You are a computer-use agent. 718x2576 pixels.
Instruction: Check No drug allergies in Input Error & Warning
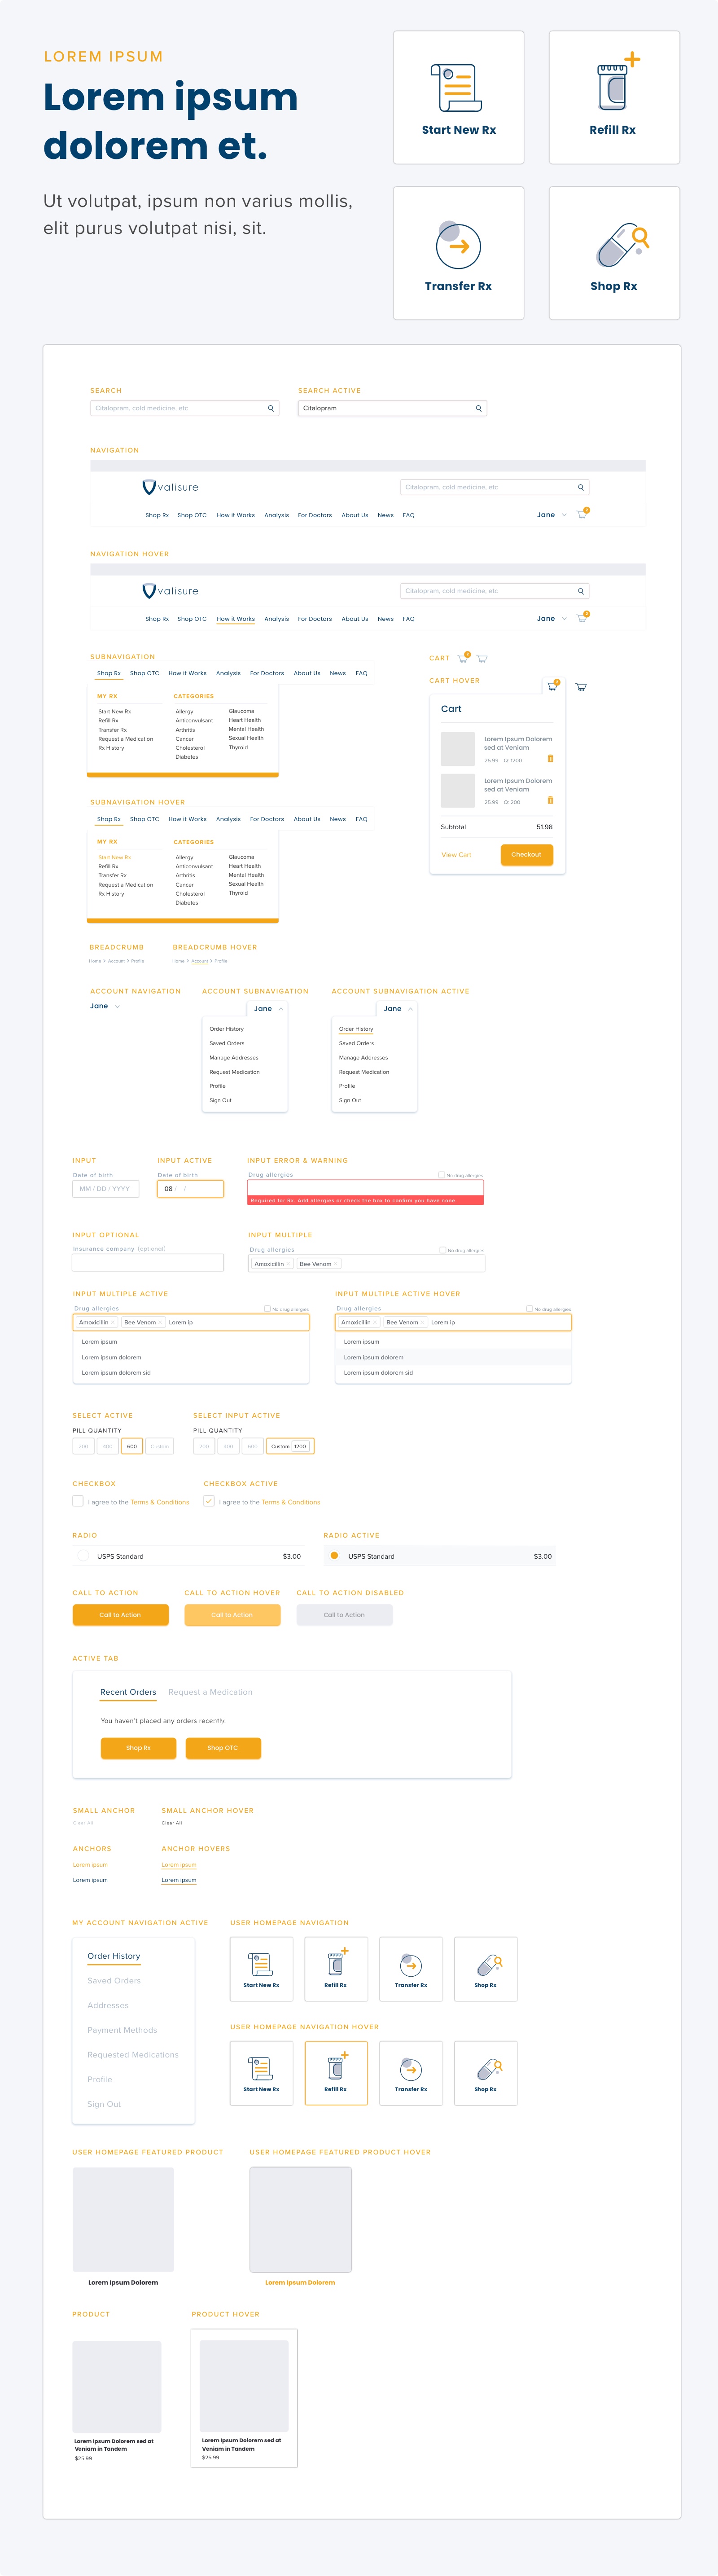click(441, 1175)
